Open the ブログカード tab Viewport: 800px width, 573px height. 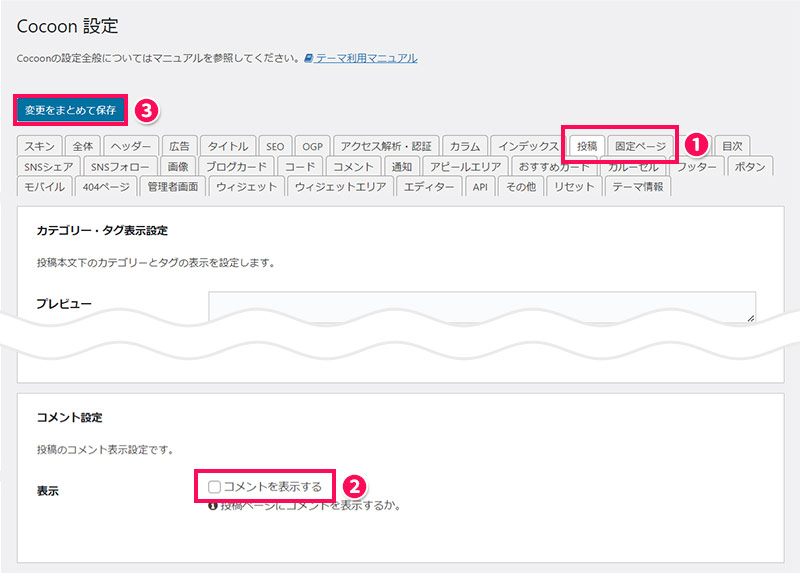236,167
